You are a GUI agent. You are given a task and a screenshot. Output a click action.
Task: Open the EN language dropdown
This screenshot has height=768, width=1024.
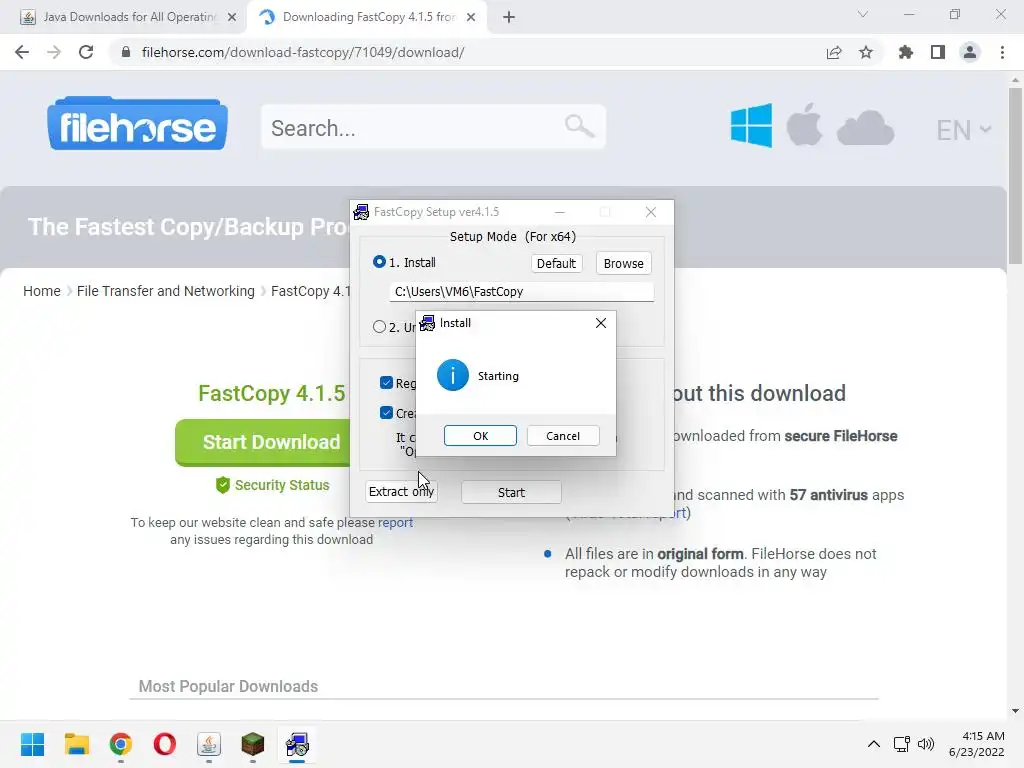coord(964,130)
